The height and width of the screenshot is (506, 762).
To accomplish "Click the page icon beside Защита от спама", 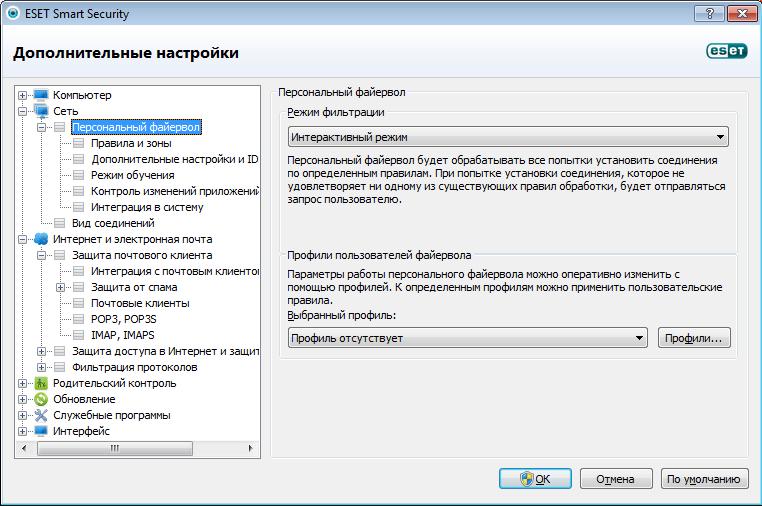I will [79, 287].
